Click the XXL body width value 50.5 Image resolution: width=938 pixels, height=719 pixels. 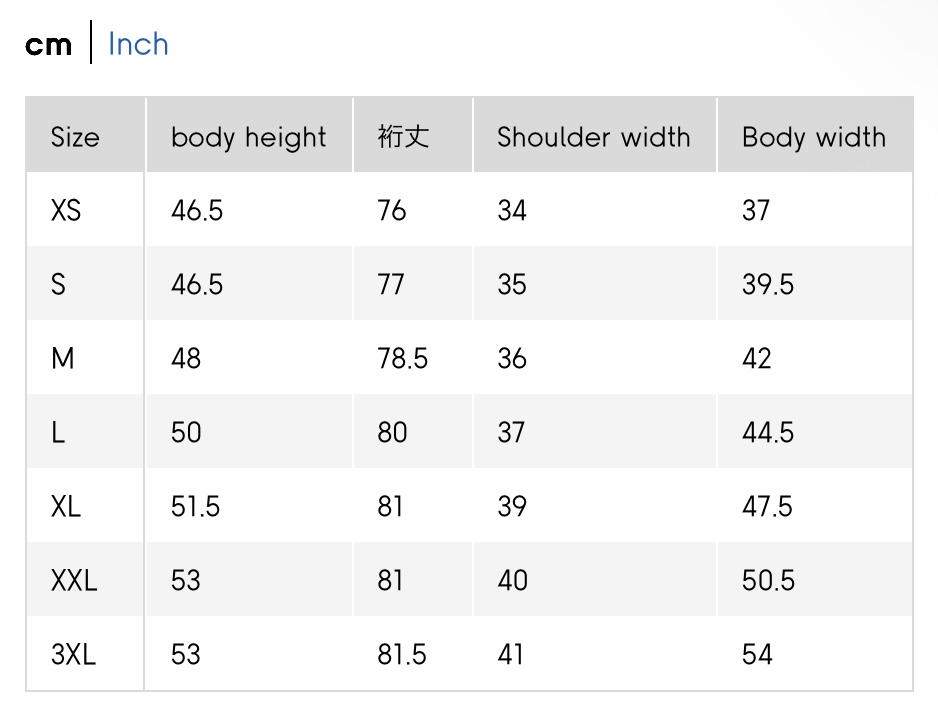pyautogui.click(x=768, y=580)
